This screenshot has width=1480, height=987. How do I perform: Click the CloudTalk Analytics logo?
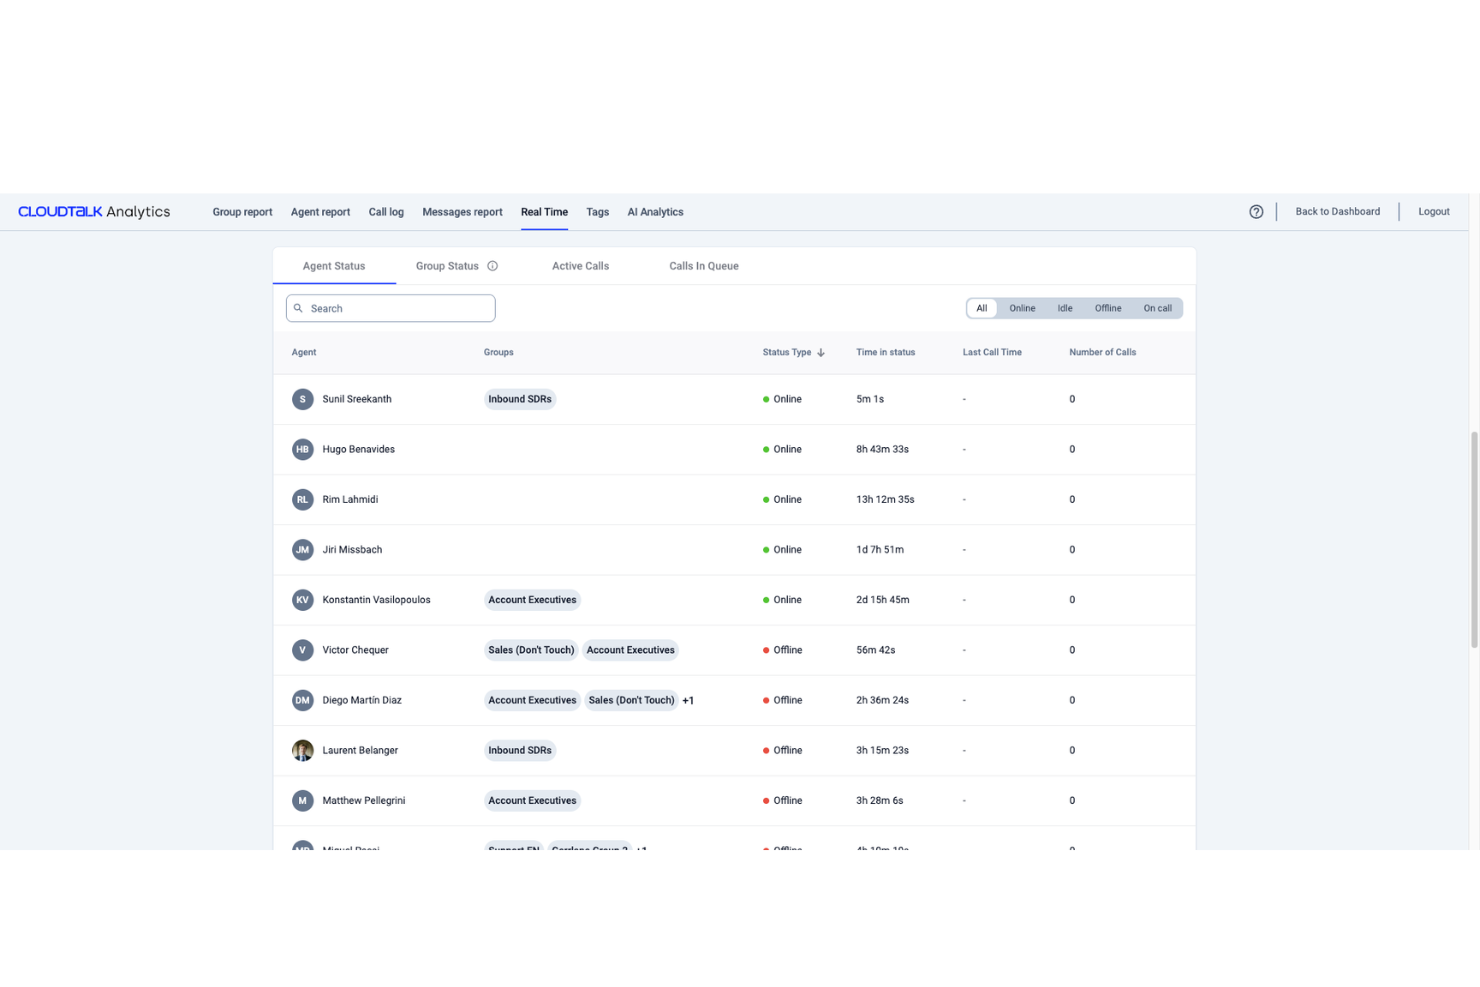[93, 211]
